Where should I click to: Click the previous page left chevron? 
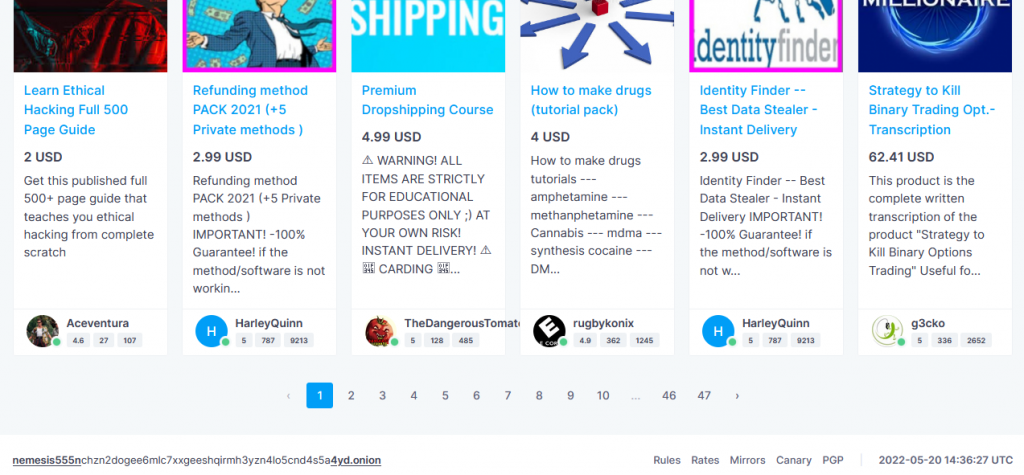point(288,395)
